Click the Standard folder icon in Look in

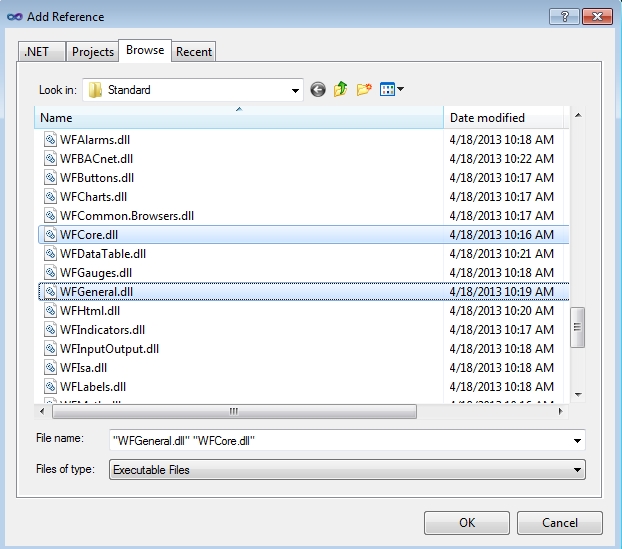(95, 90)
